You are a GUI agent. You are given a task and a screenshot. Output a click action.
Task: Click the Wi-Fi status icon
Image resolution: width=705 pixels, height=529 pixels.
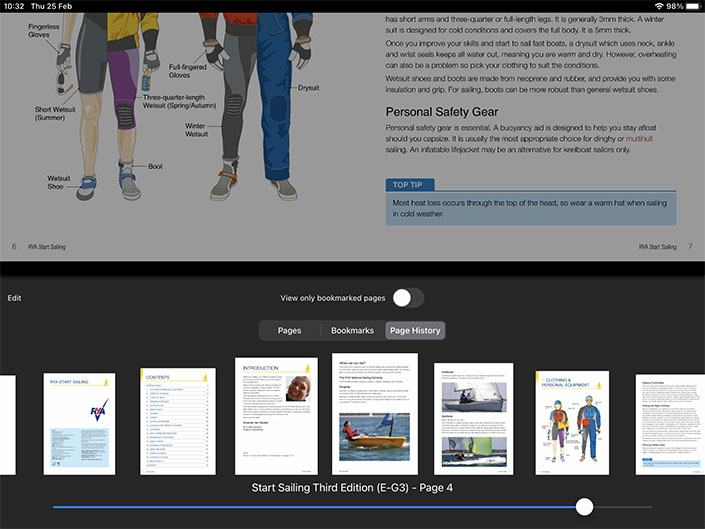pos(659,6)
